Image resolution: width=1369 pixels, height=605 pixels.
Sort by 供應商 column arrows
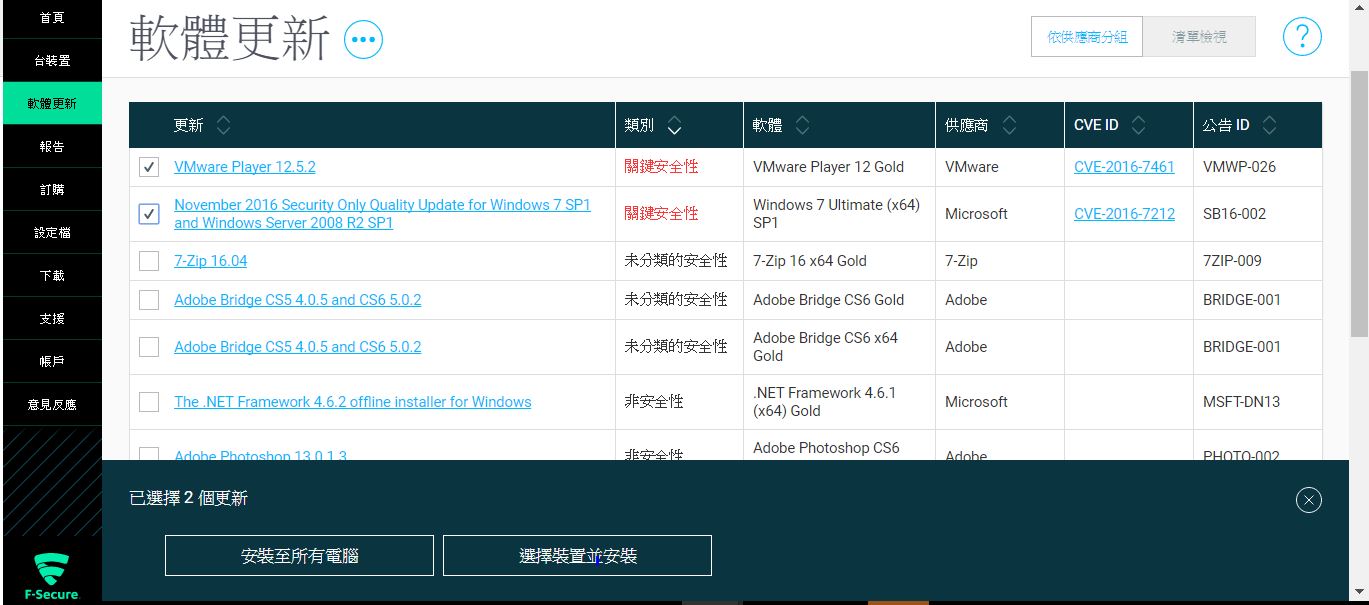click(x=1009, y=126)
